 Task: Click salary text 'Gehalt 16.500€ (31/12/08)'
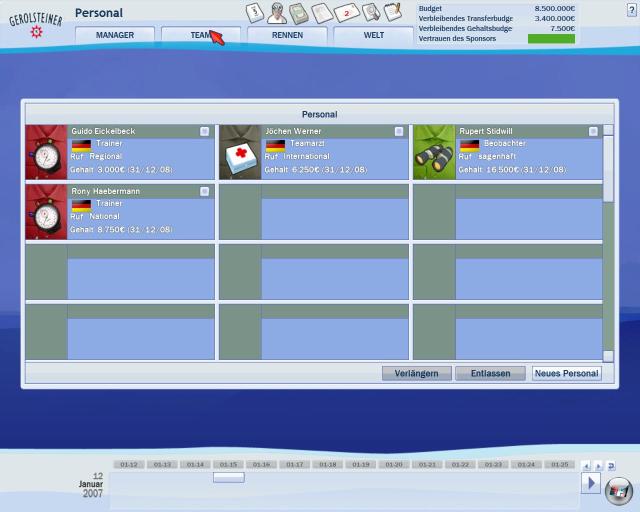pyautogui.click(x=512, y=169)
